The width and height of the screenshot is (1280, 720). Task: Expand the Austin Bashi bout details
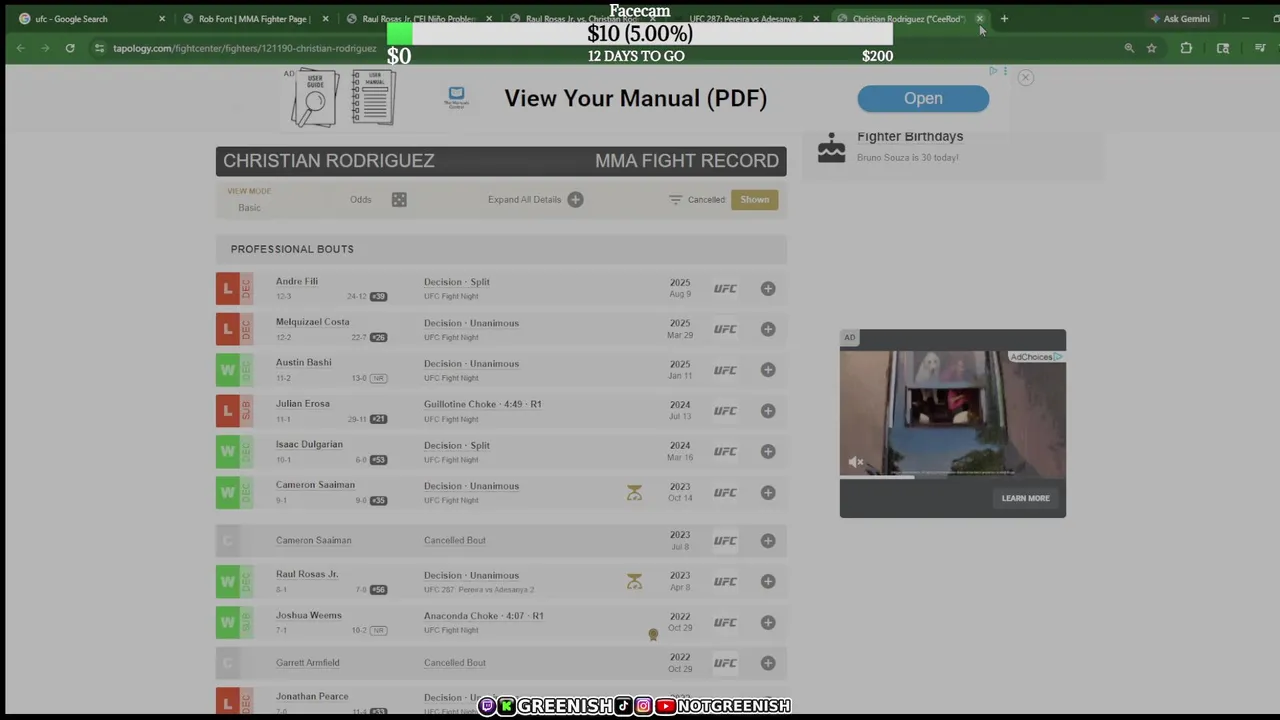(x=768, y=370)
